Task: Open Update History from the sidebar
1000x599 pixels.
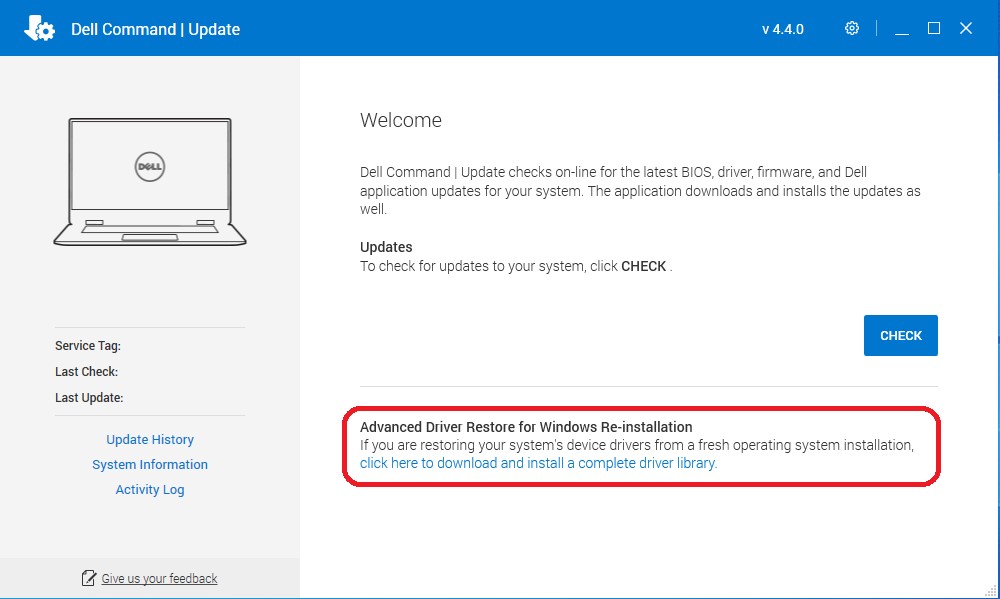Action: click(x=150, y=439)
